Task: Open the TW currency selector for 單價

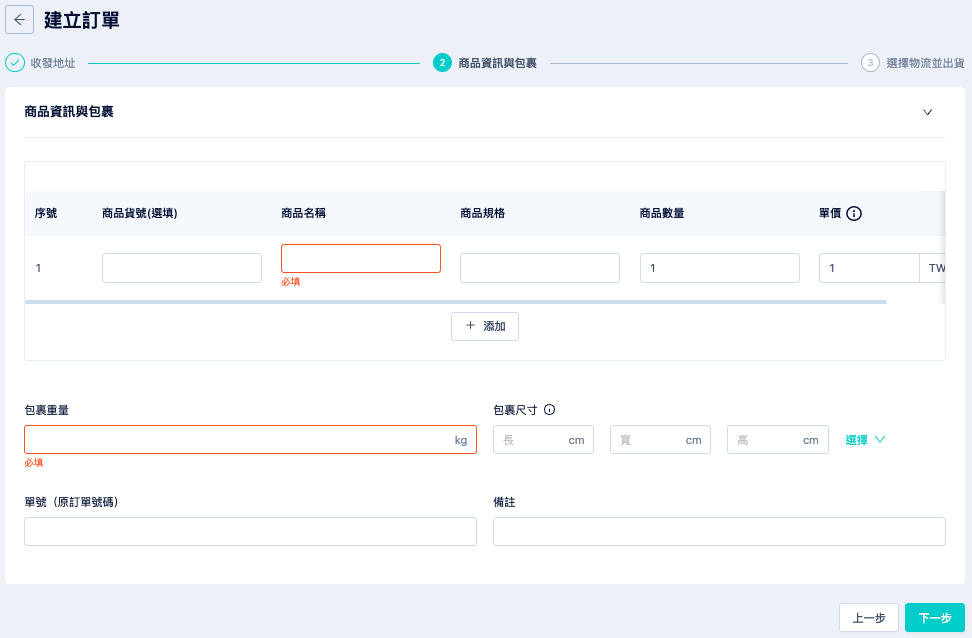Action: 932,268
